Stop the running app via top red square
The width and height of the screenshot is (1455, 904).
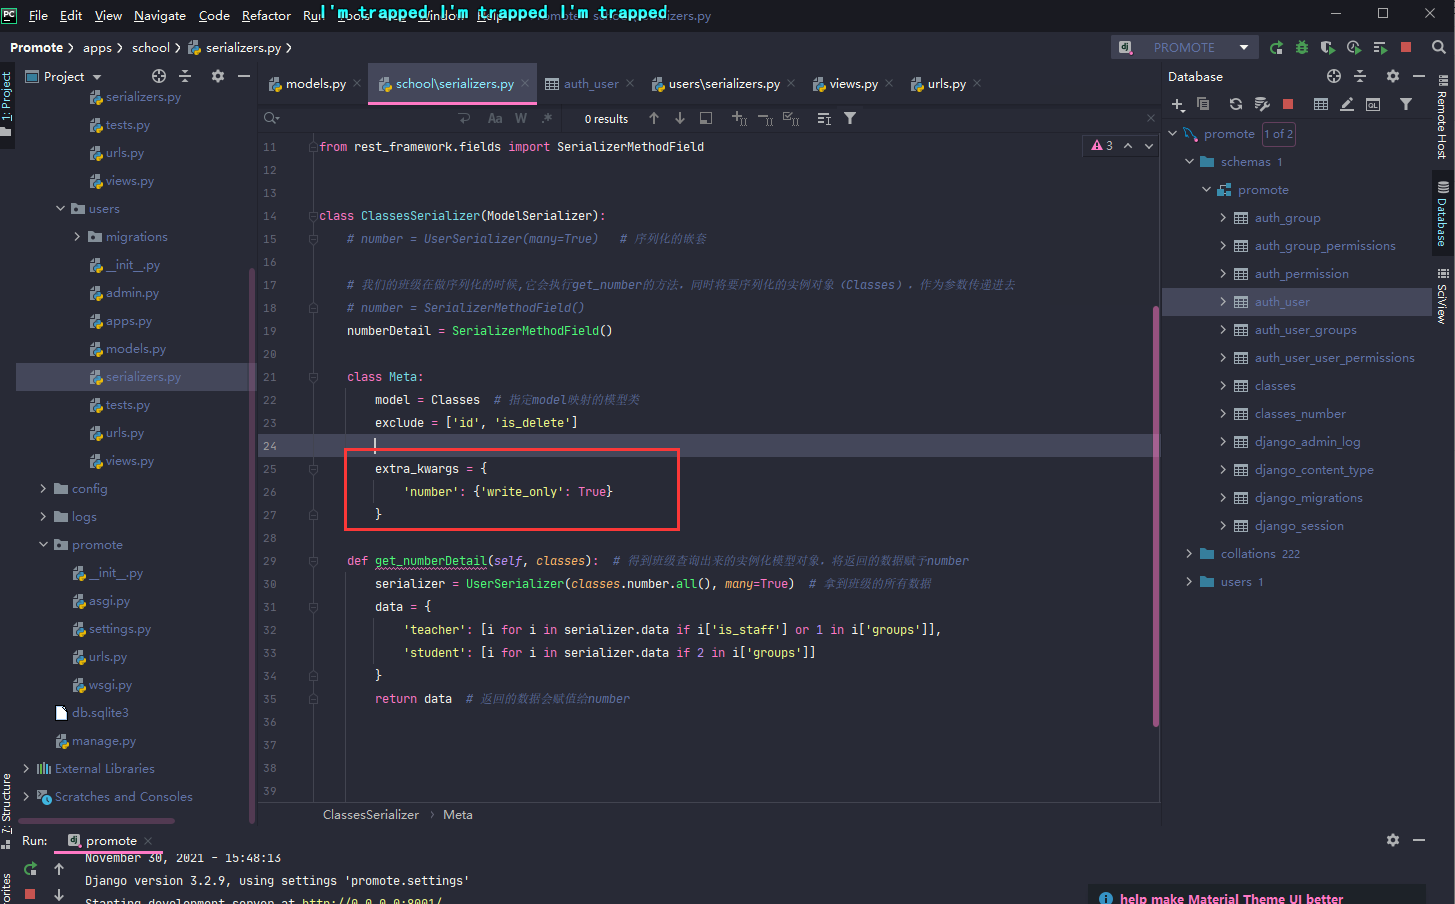click(1406, 47)
